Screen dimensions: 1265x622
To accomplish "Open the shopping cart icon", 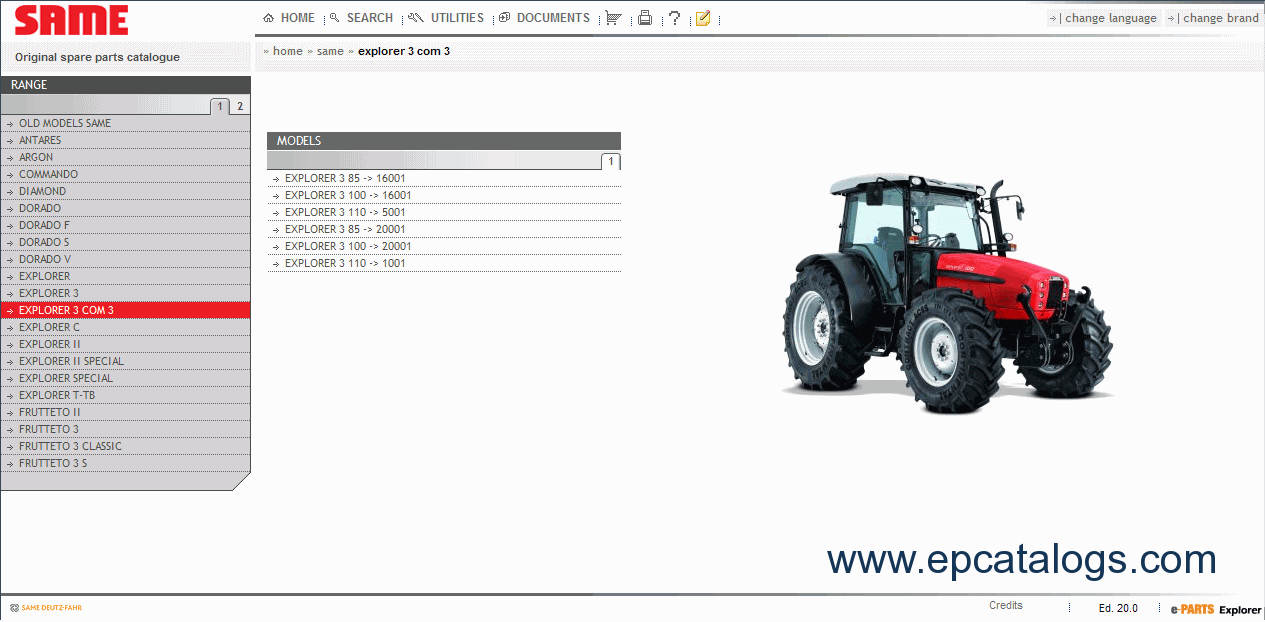I will tap(613, 18).
